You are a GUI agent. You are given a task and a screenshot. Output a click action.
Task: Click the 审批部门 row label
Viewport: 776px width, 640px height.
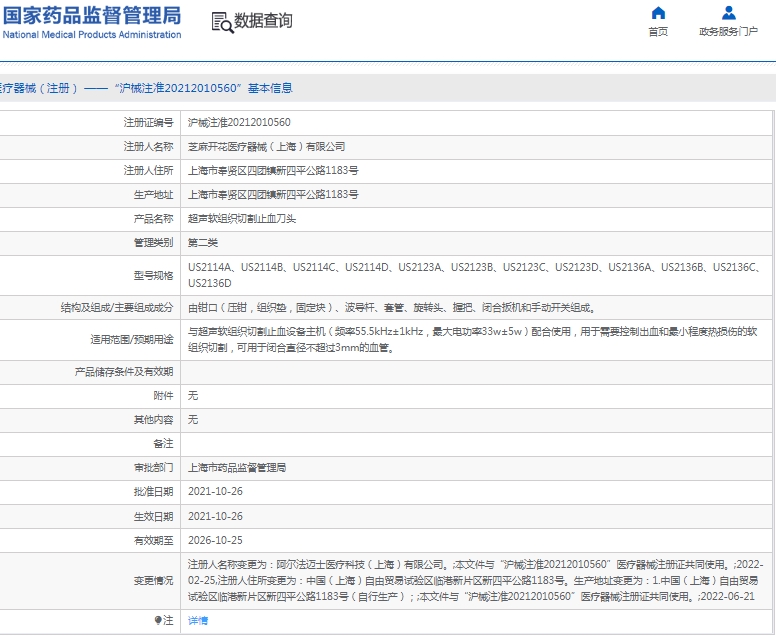coord(153,468)
